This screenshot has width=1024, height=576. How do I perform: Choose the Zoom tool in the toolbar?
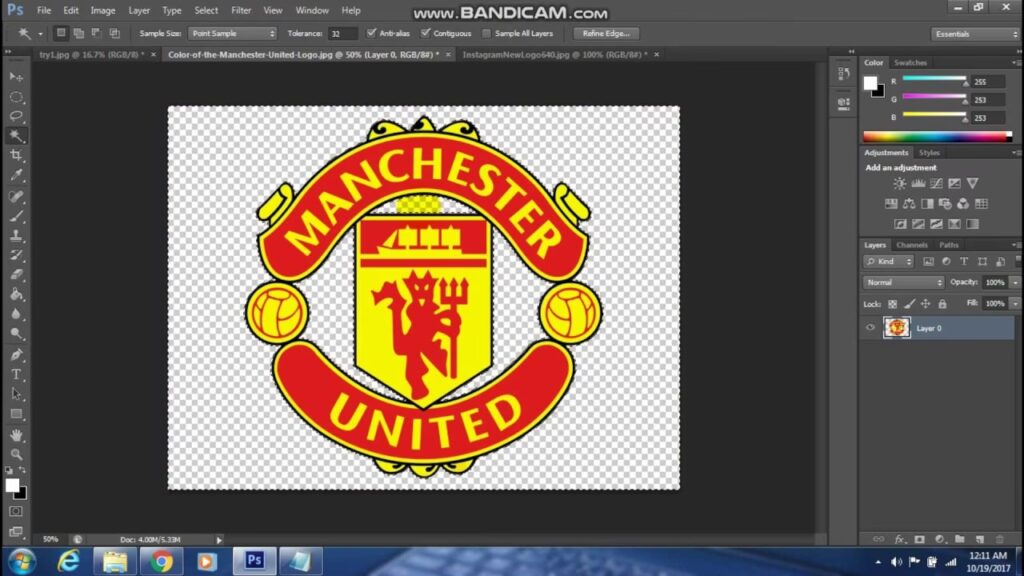(x=16, y=454)
